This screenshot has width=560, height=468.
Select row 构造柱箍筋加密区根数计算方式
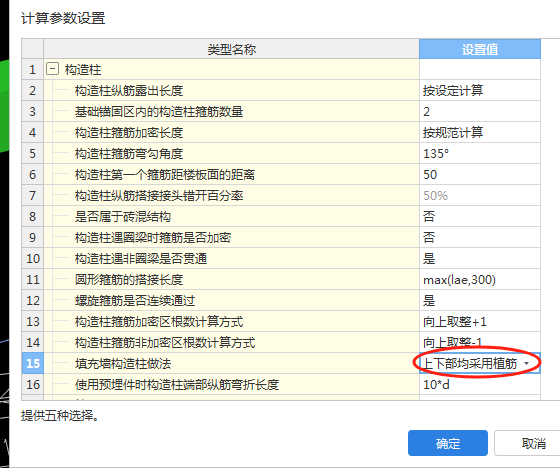[231, 322]
